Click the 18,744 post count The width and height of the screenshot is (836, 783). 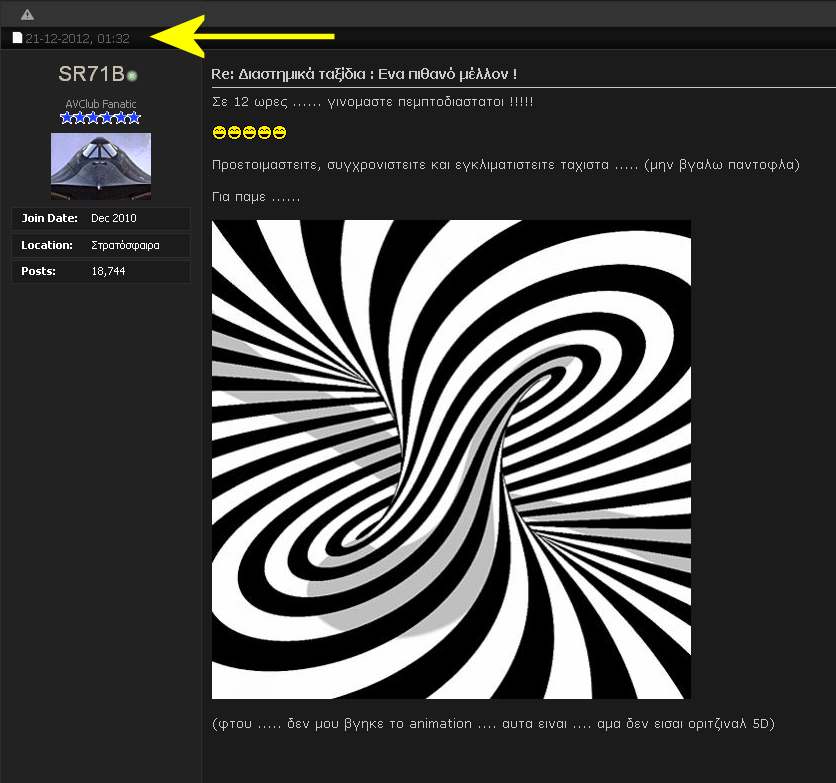pos(108,271)
